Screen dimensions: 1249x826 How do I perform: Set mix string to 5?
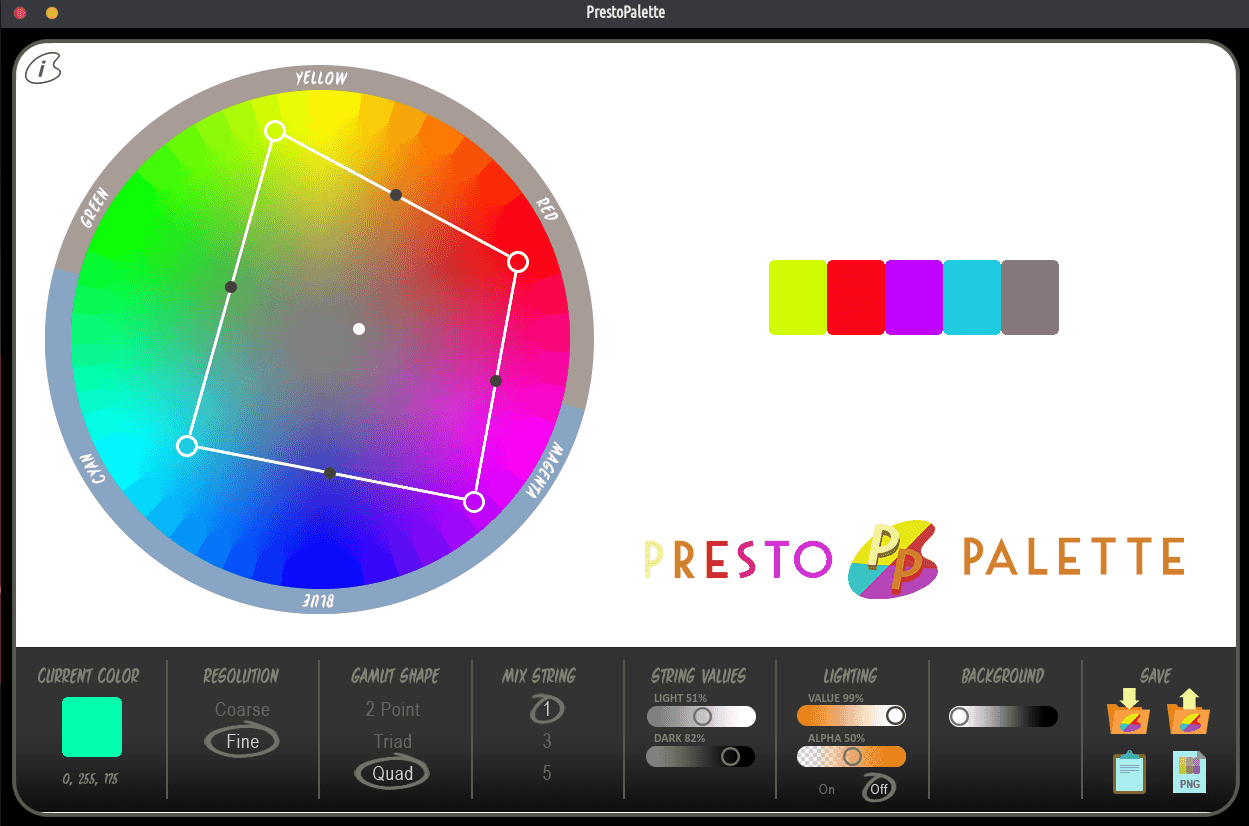click(546, 773)
